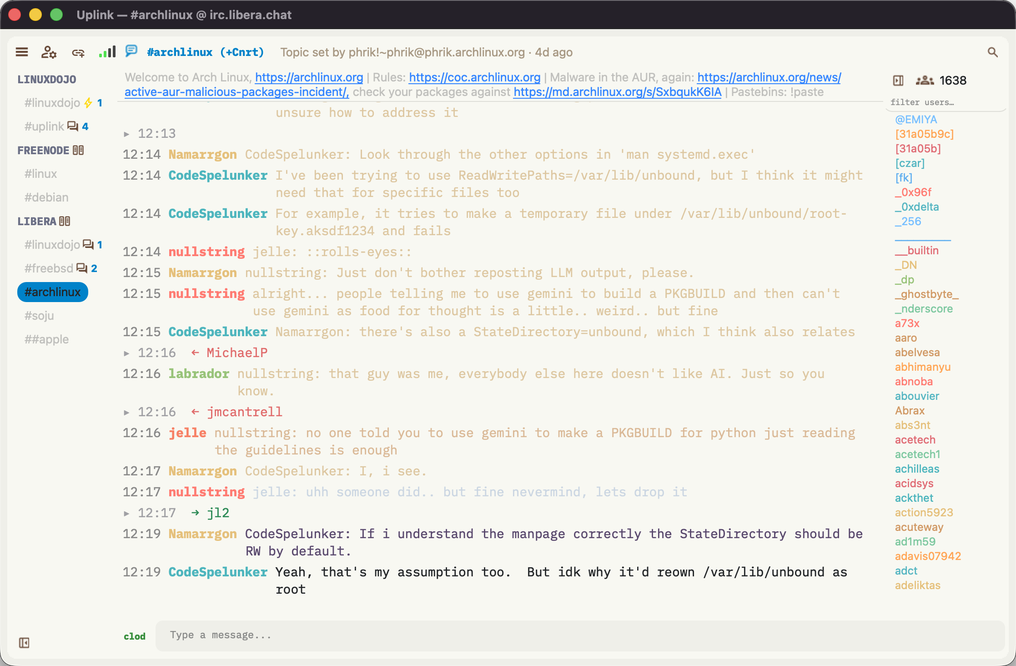Toggle the left sidebar panel icon
Screen dimensions: 1016x666
24,643
